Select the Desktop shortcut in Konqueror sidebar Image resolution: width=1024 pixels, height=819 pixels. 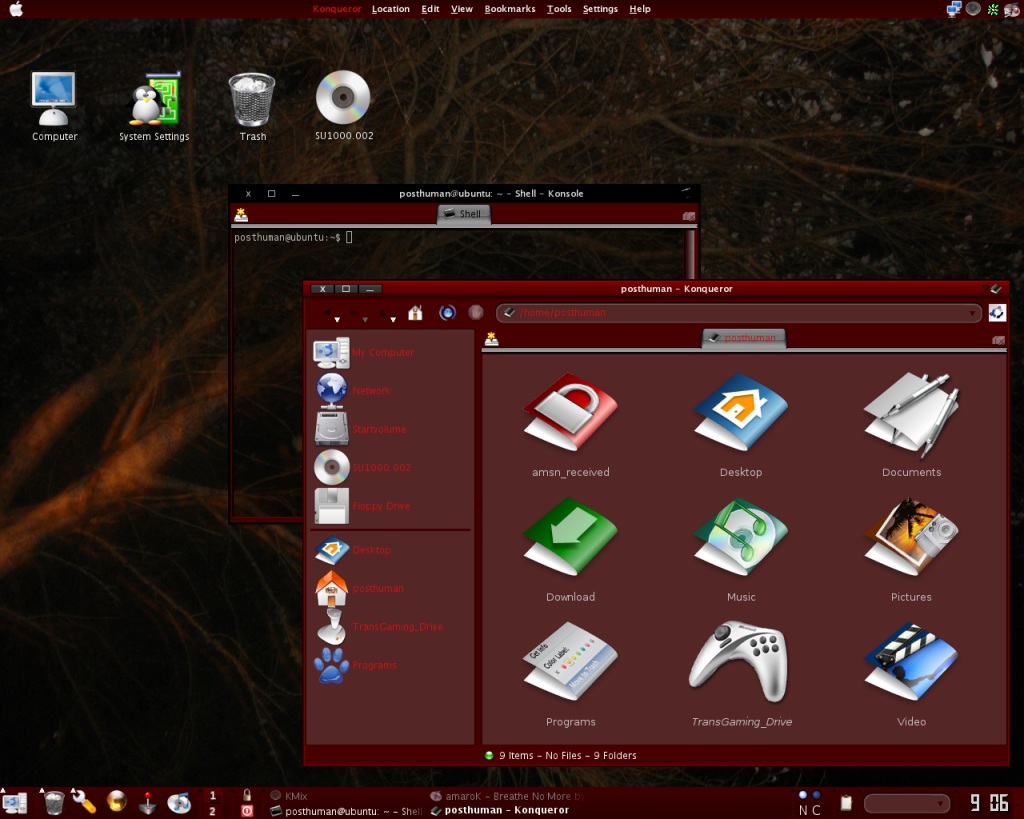pyautogui.click(x=353, y=550)
